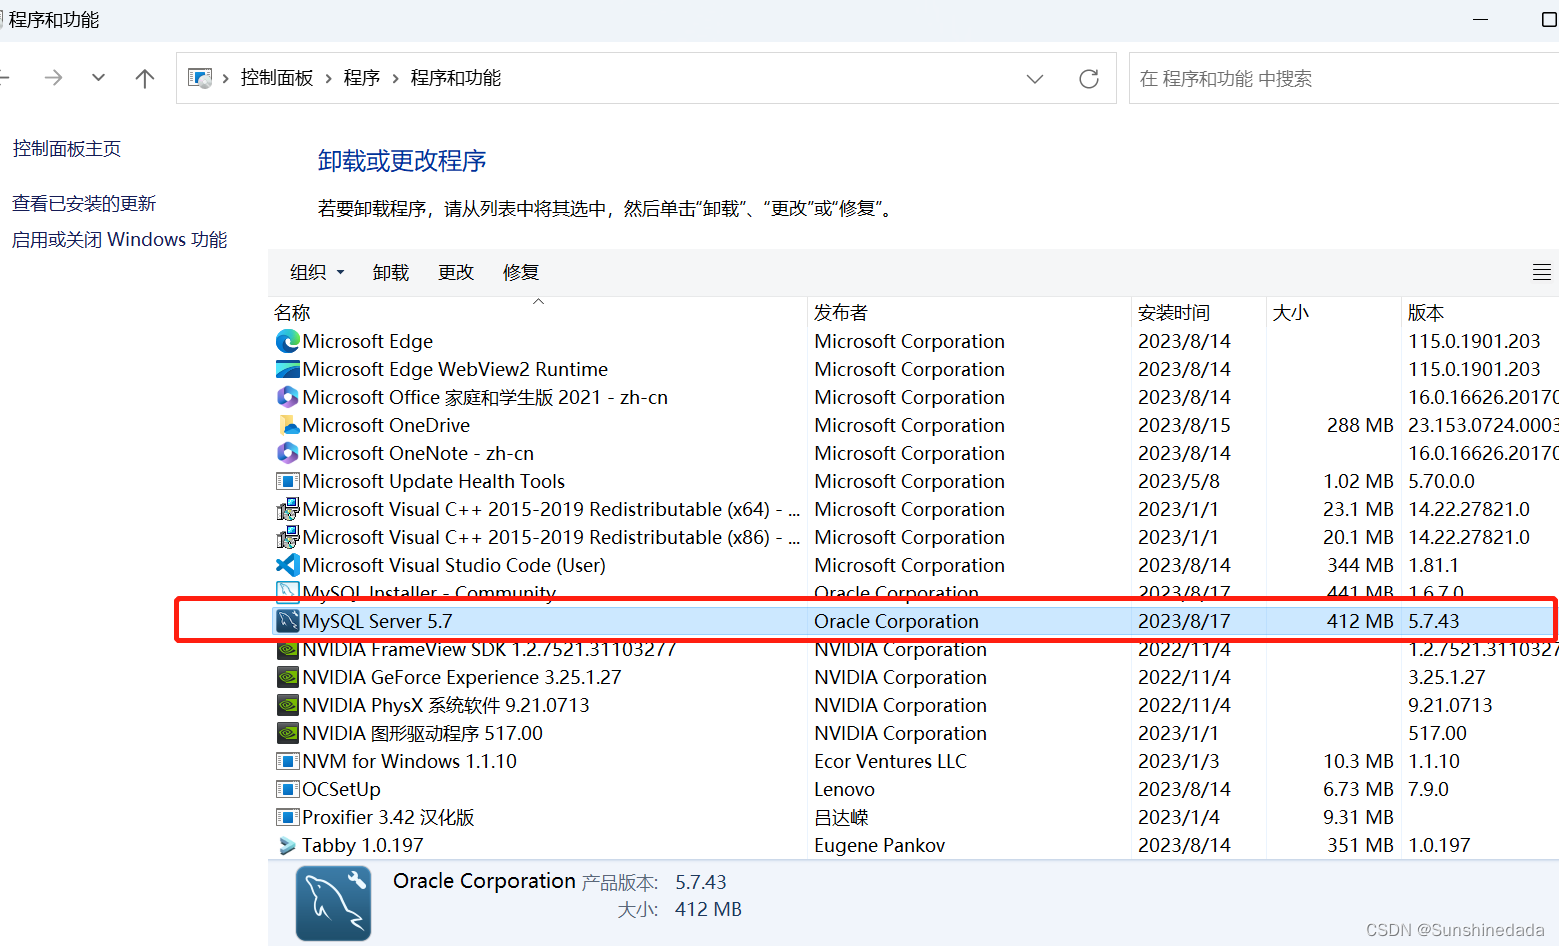The width and height of the screenshot is (1559, 946).
Task: Click the Microsoft Update Health Tools icon
Action: 288,481
